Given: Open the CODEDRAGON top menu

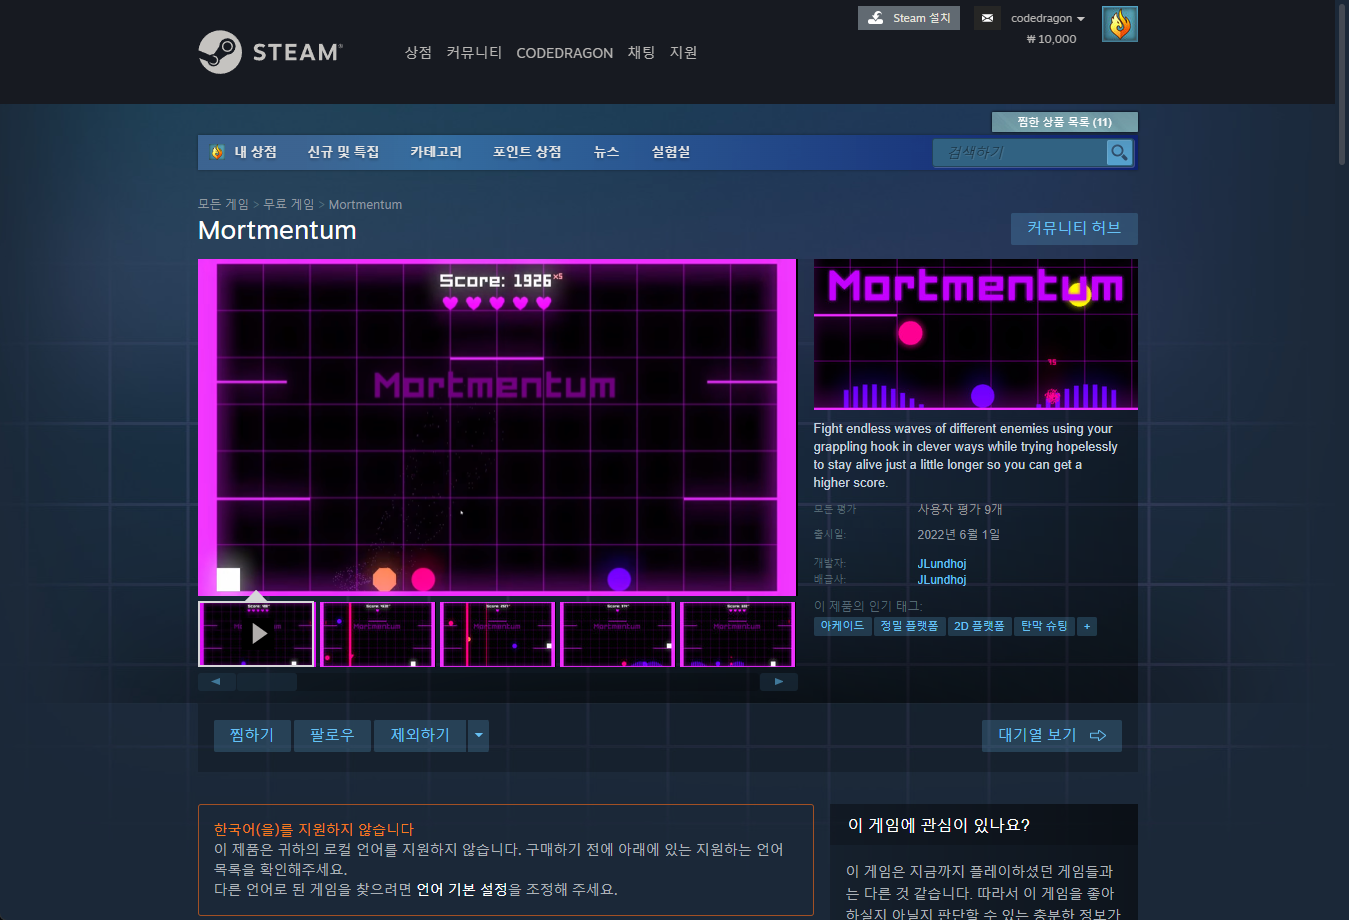Looking at the screenshot, I should coord(564,53).
